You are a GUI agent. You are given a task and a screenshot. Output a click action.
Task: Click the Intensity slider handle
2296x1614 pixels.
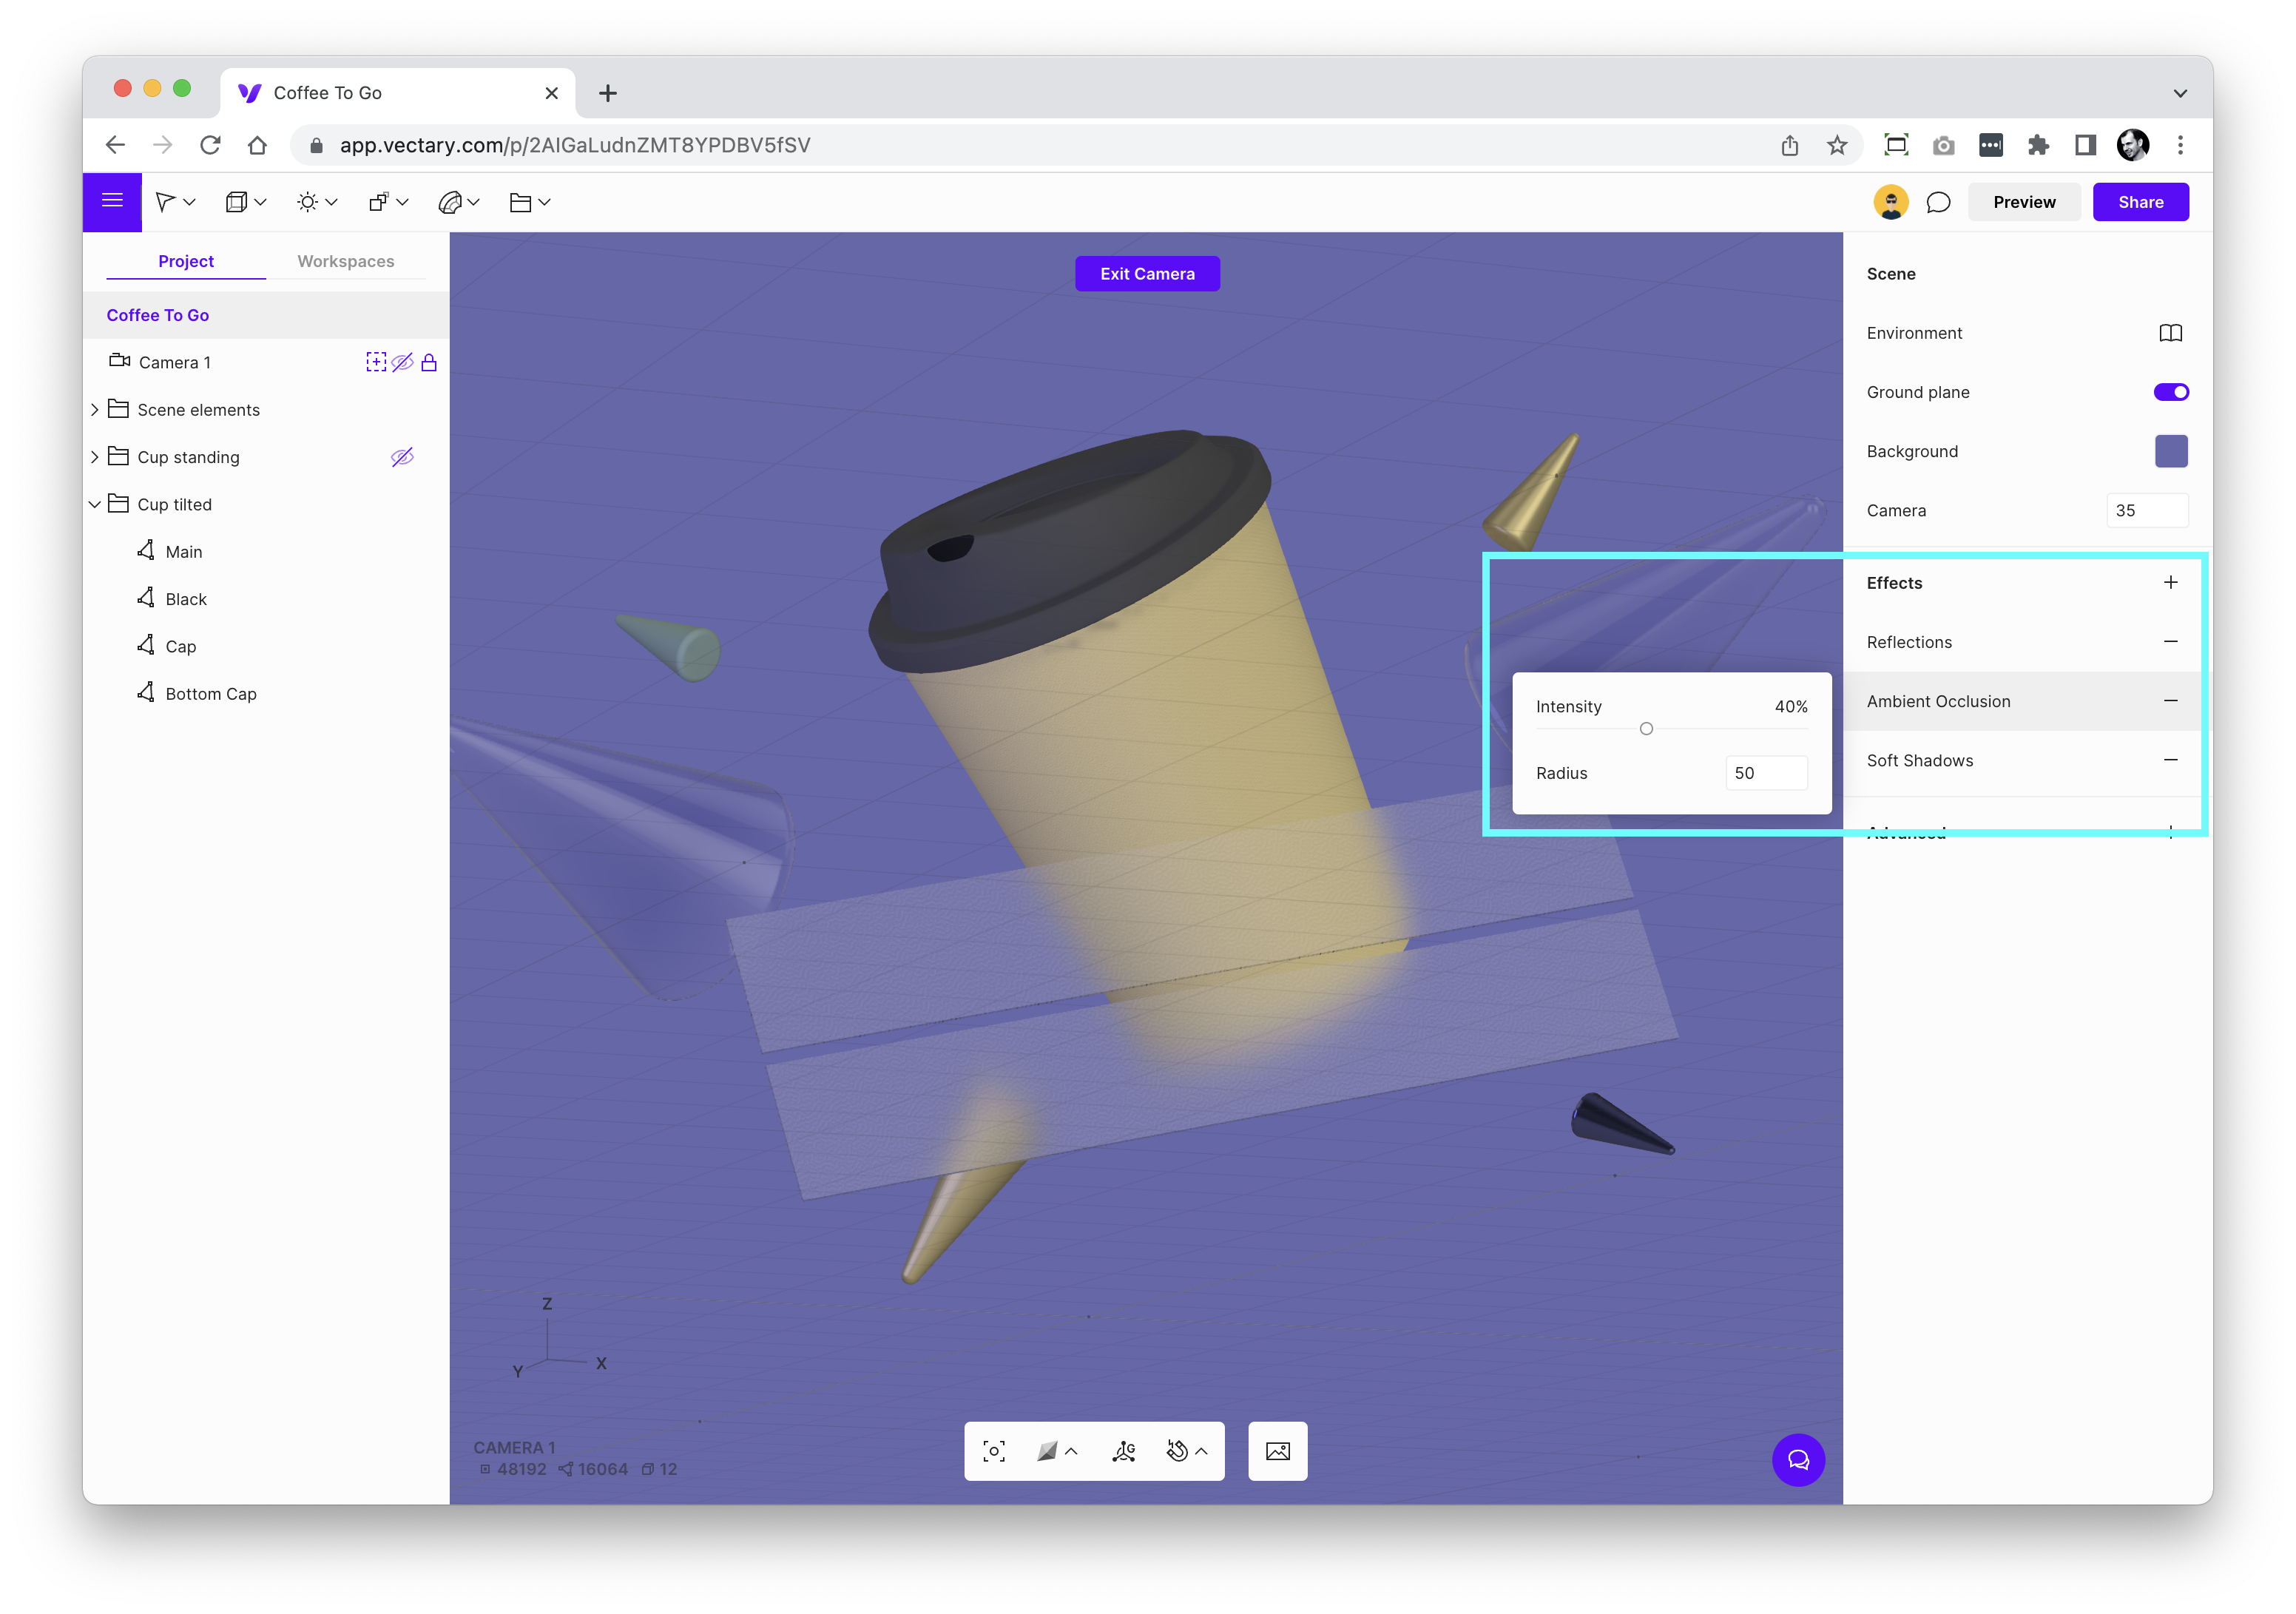coord(1646,729)
